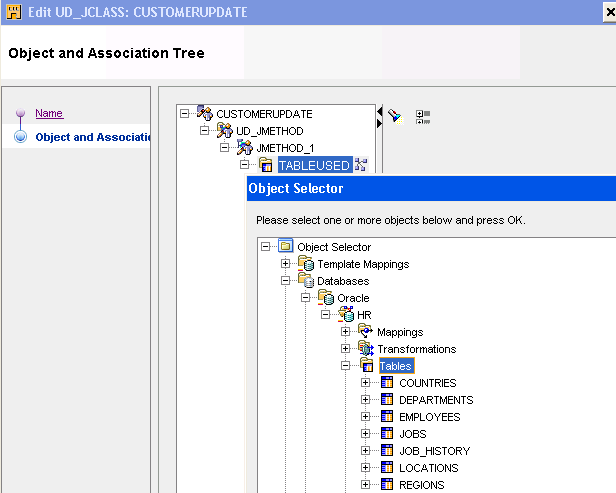Viewport: 616px width, 493px height.
Task: Expand the Template Mappings node
Action: click(x=285, y=264)
